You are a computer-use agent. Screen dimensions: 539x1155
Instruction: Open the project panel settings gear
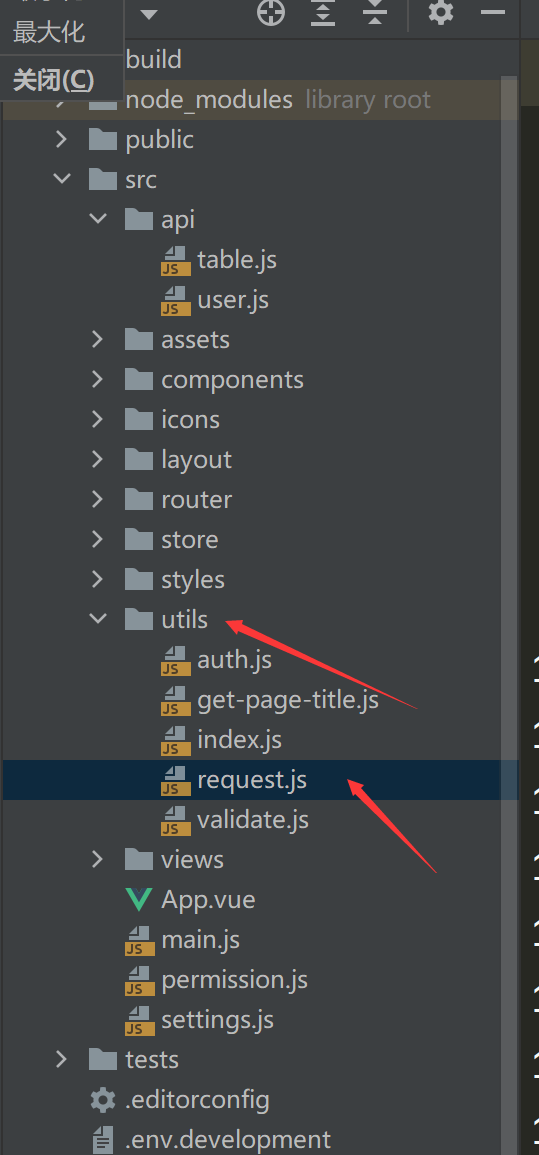click(441, 12)
